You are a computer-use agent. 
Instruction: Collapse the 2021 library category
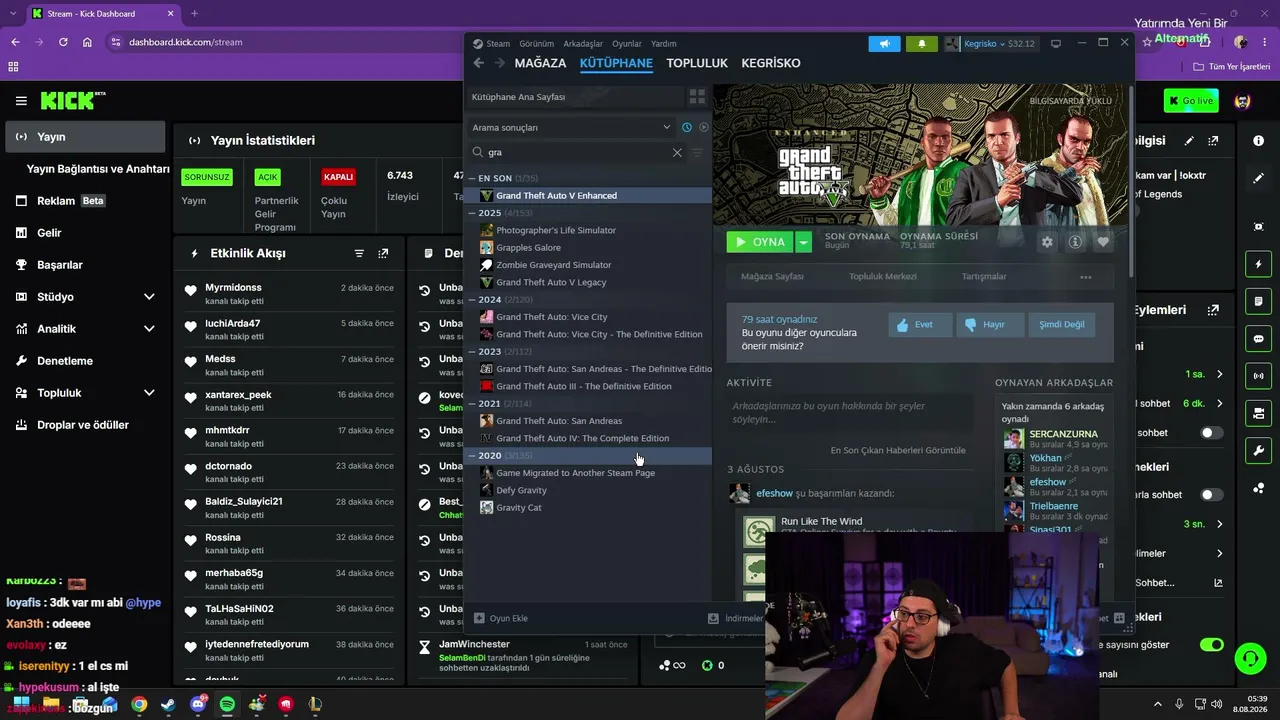472,404
